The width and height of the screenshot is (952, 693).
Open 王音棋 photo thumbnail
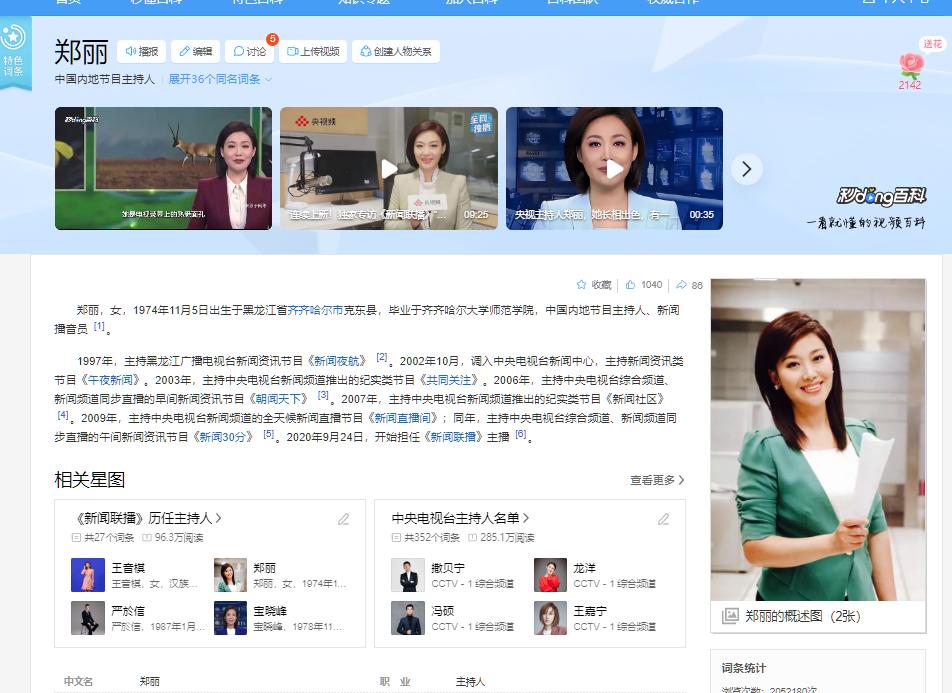point(88,575)
